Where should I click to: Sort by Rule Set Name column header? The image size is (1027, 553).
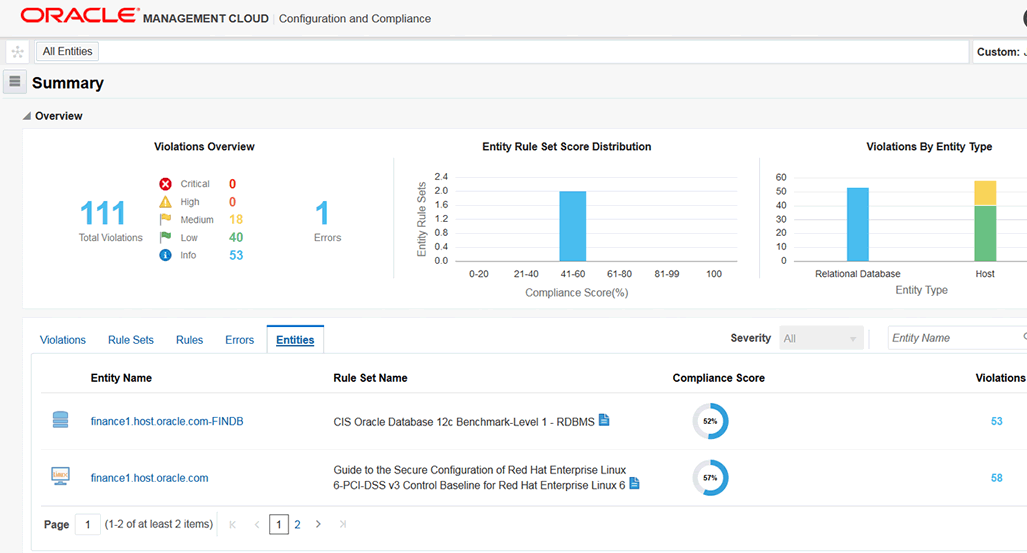point(370,378)
